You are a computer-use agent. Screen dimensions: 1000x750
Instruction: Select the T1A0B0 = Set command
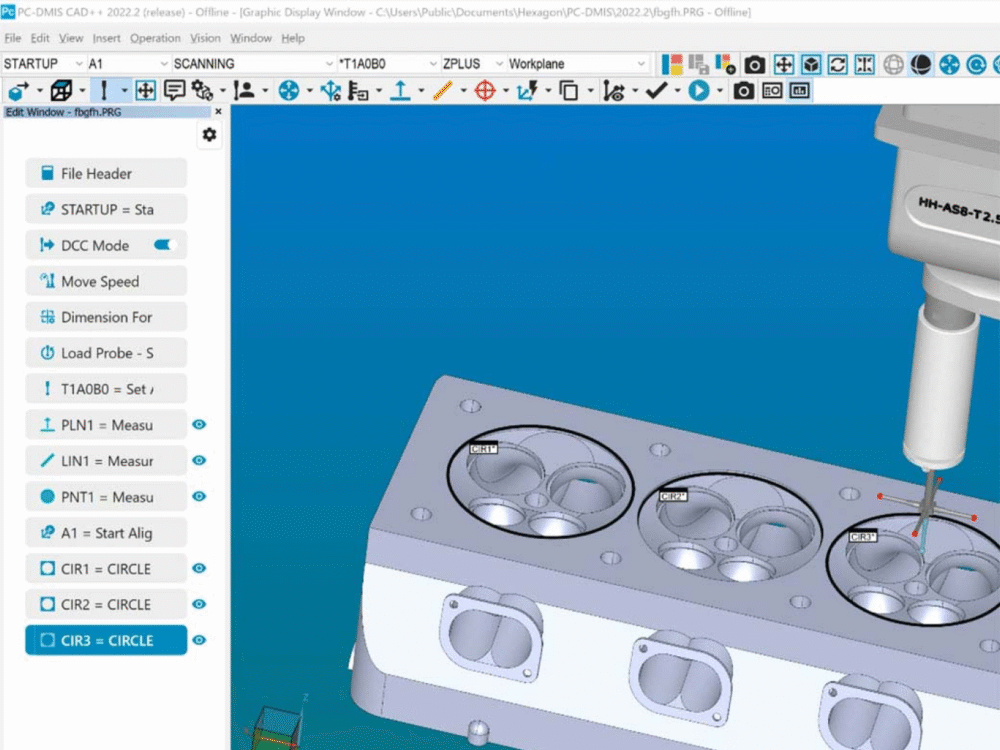pyautogui.click(x=106, y=389)
